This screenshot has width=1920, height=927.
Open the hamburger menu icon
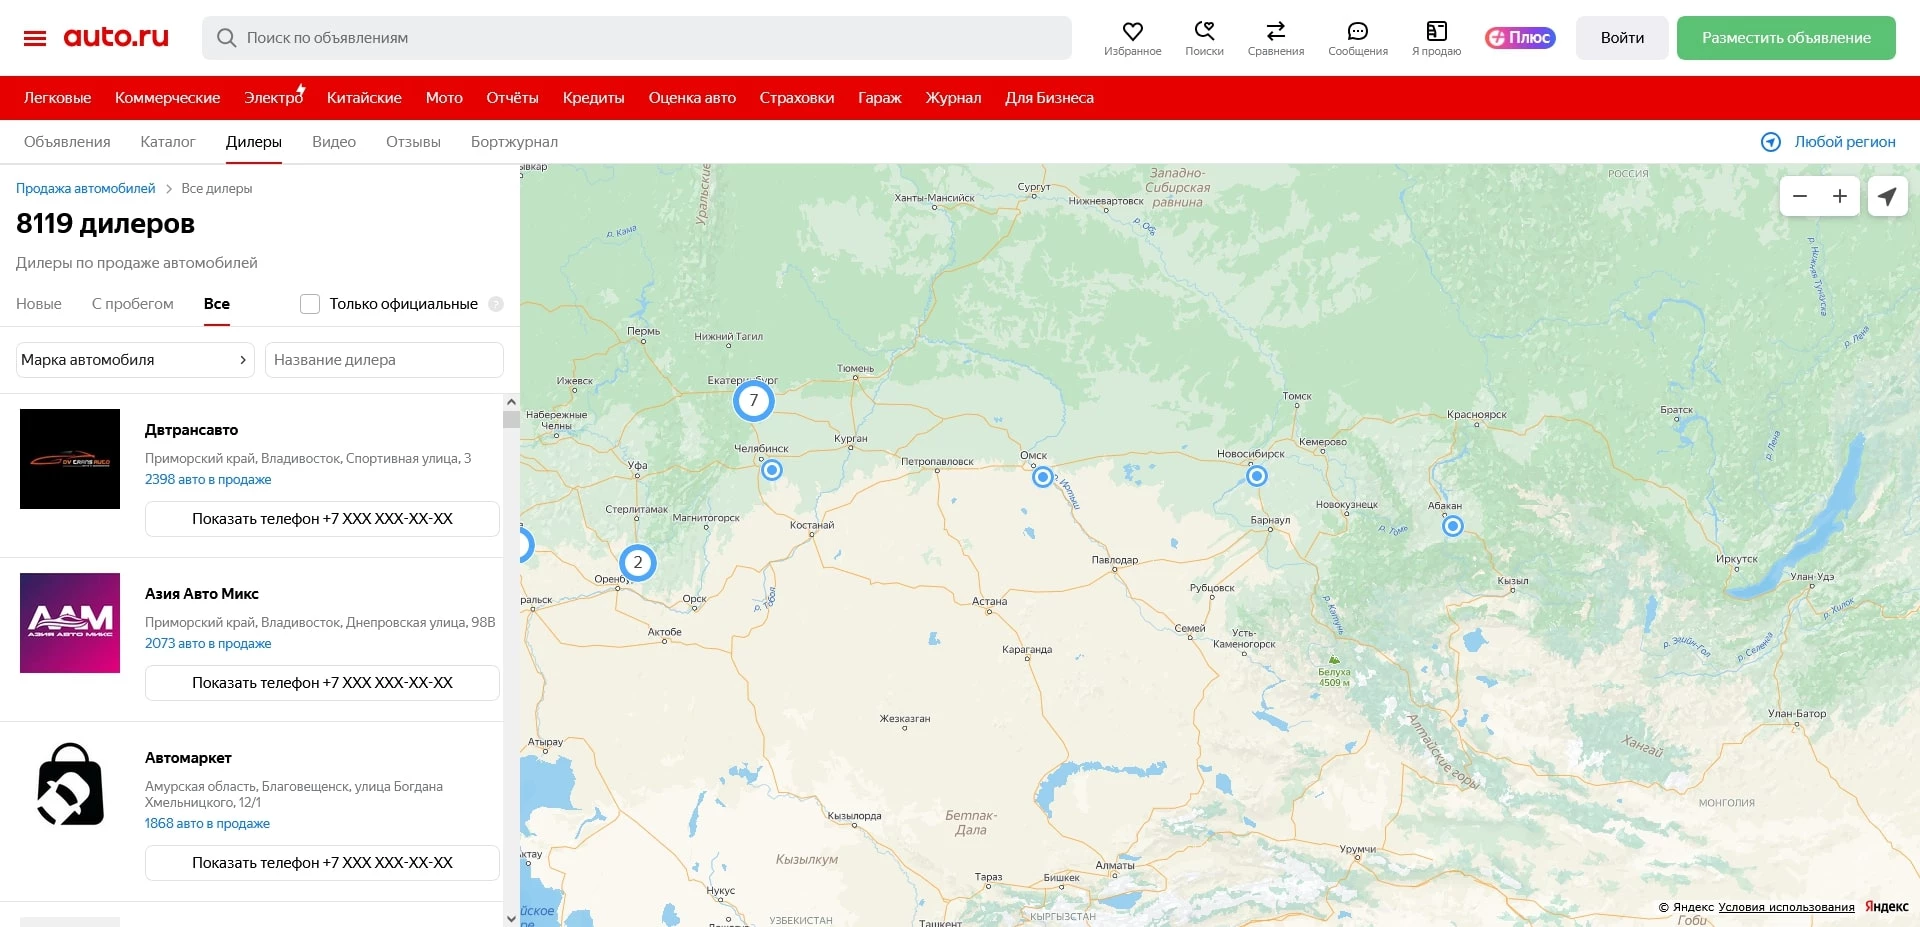[x=35, y=38]
